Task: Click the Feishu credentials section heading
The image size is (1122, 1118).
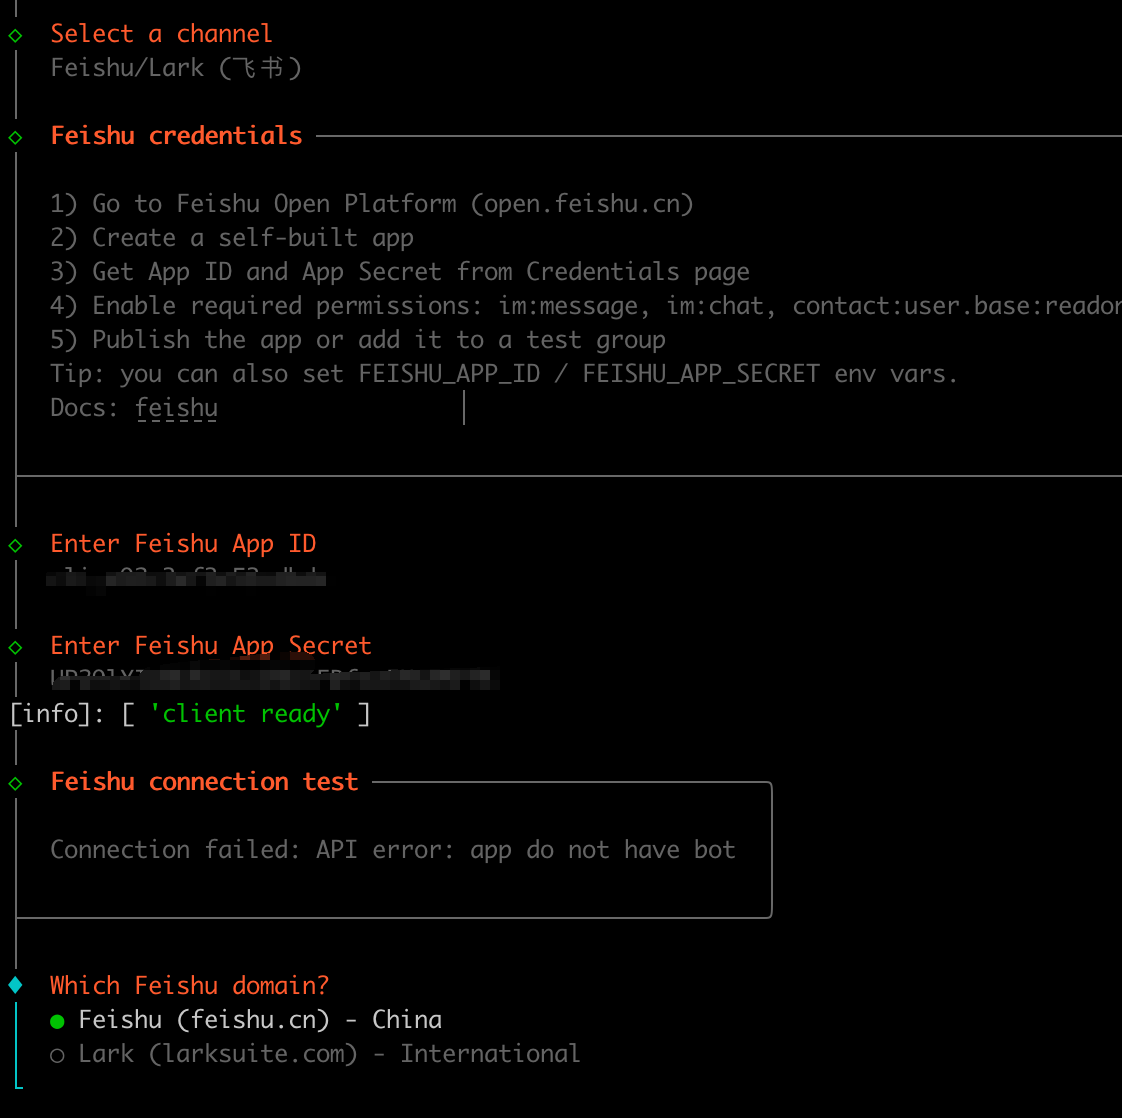Action: (176, 136)
